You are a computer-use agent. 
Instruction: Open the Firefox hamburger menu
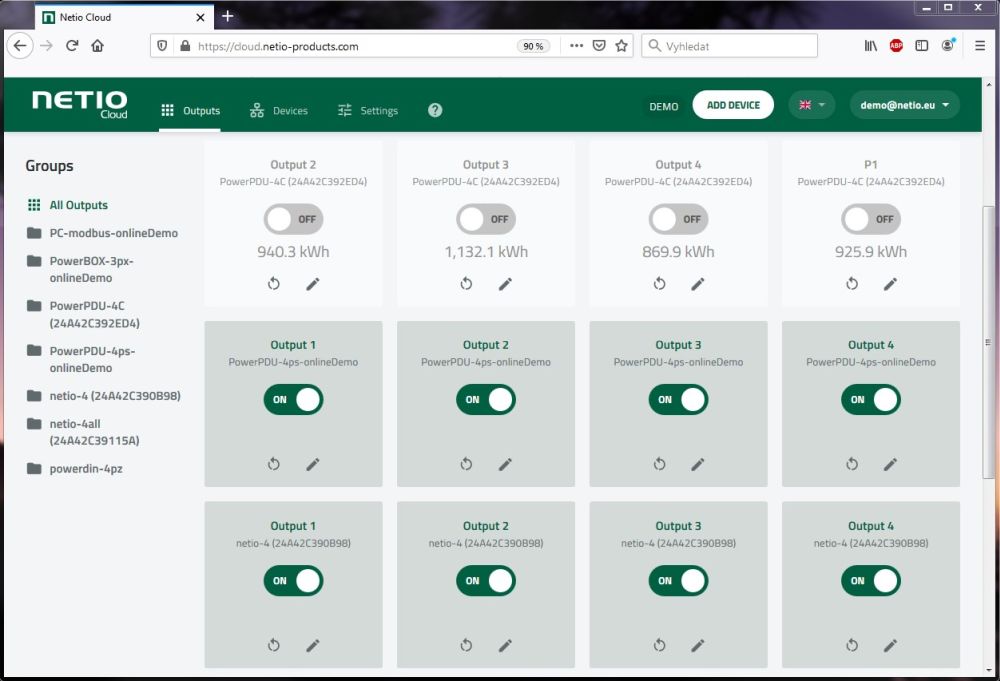[980, 46]
